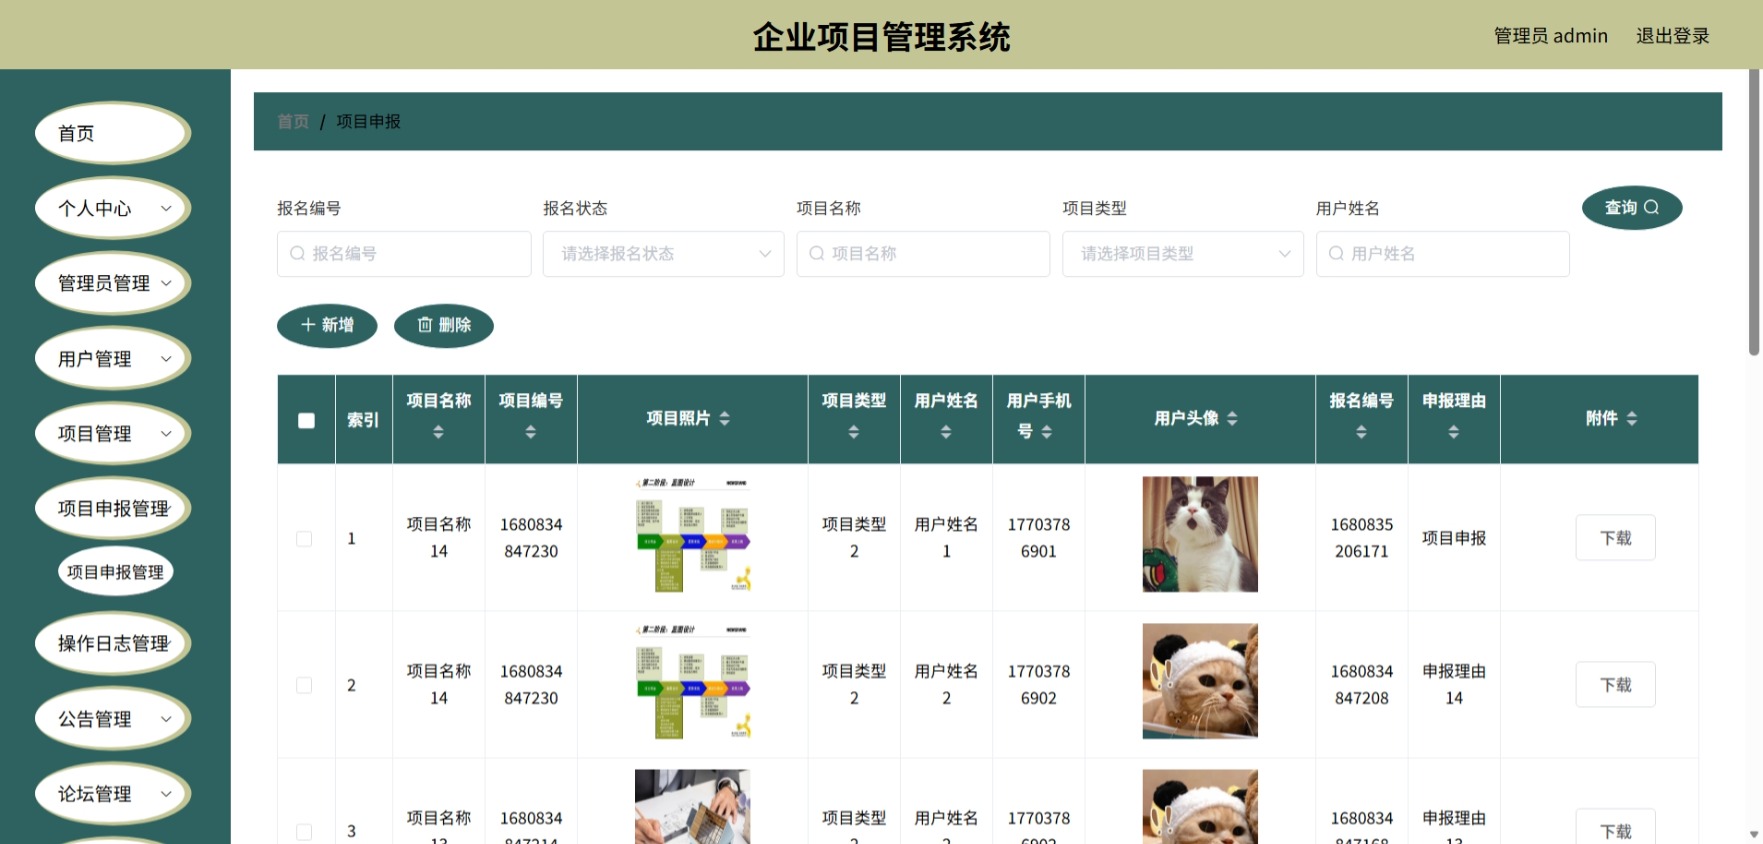Click the search icon in 项目名称 field
Image resolution: width=1763 pixels, height=844 pixels.
[x=817, y=254]
